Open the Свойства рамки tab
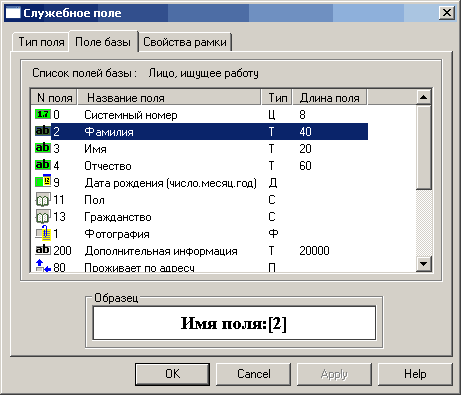 [x=185, y=42]
